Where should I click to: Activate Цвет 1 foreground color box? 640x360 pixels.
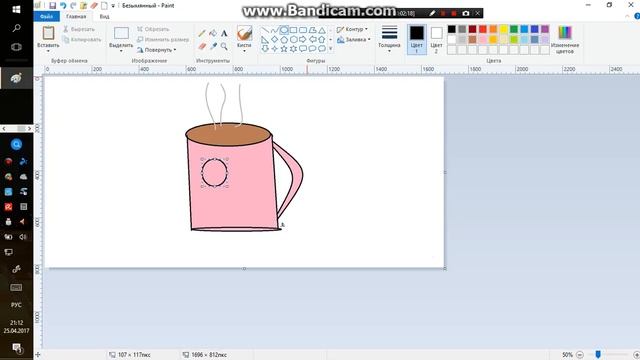[x=416, y=39]
